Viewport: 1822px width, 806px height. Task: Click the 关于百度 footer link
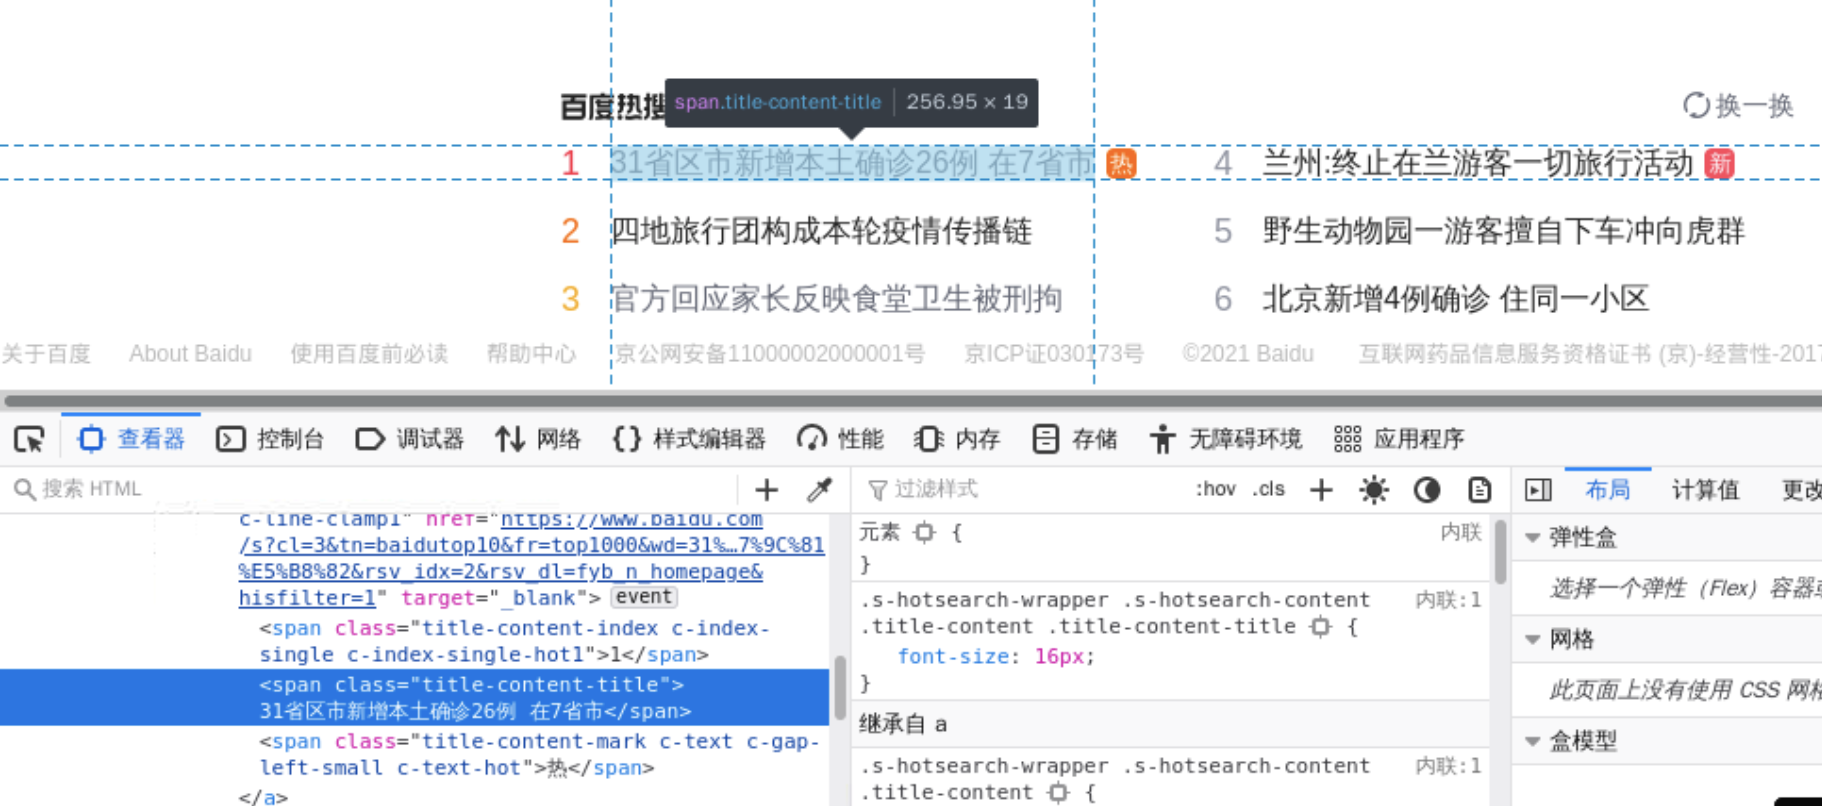pyautogui.click(x=46, y=354)
